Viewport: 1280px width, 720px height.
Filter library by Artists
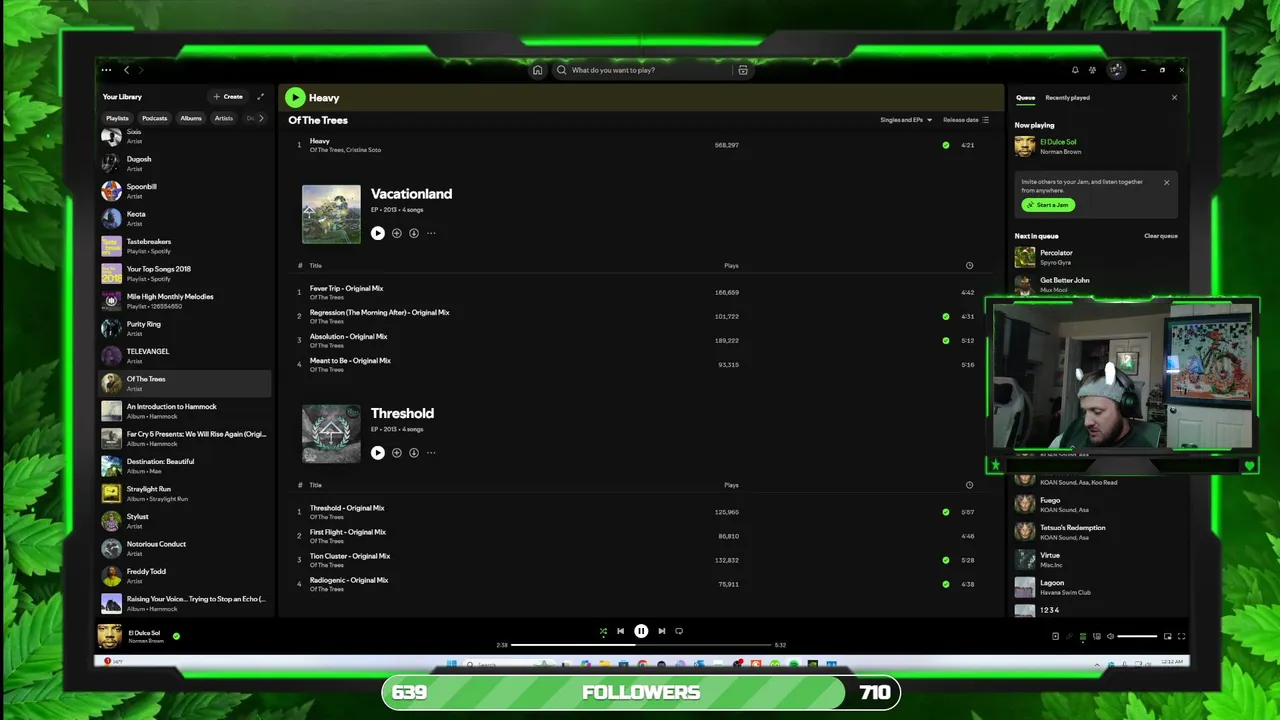coord(224,118)
